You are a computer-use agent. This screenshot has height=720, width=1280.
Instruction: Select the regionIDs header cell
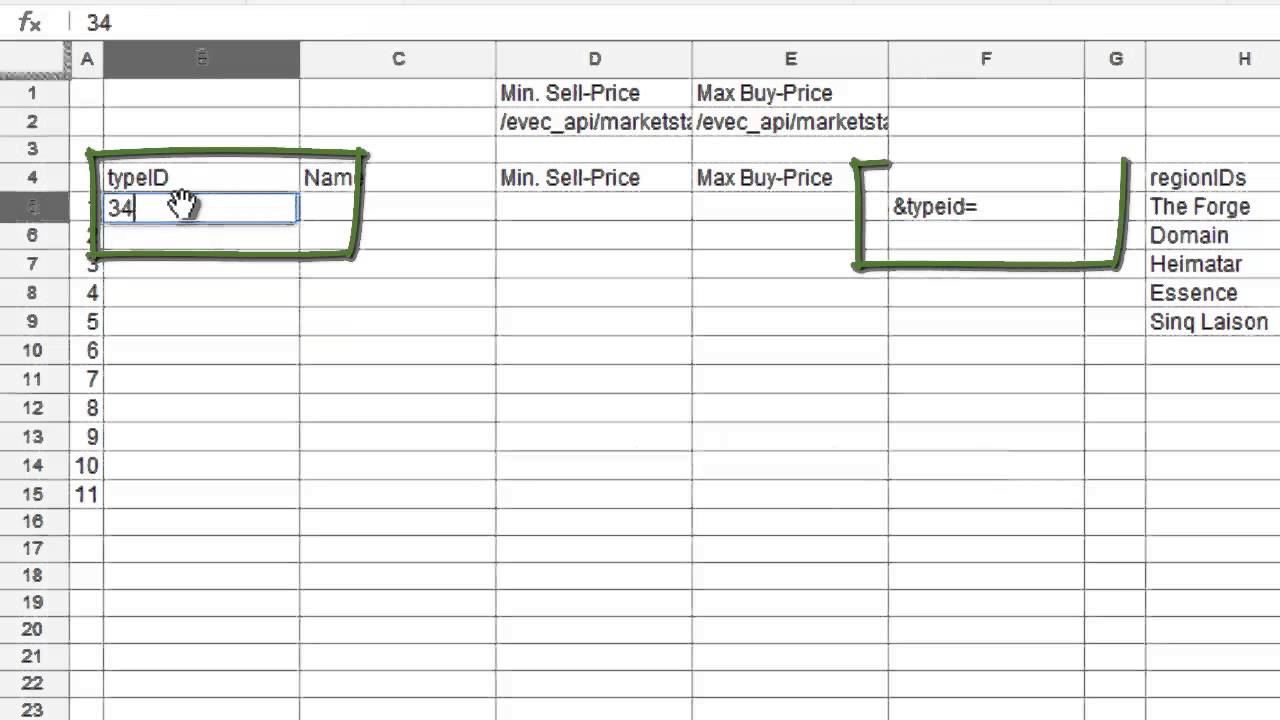coord(1212,178)
